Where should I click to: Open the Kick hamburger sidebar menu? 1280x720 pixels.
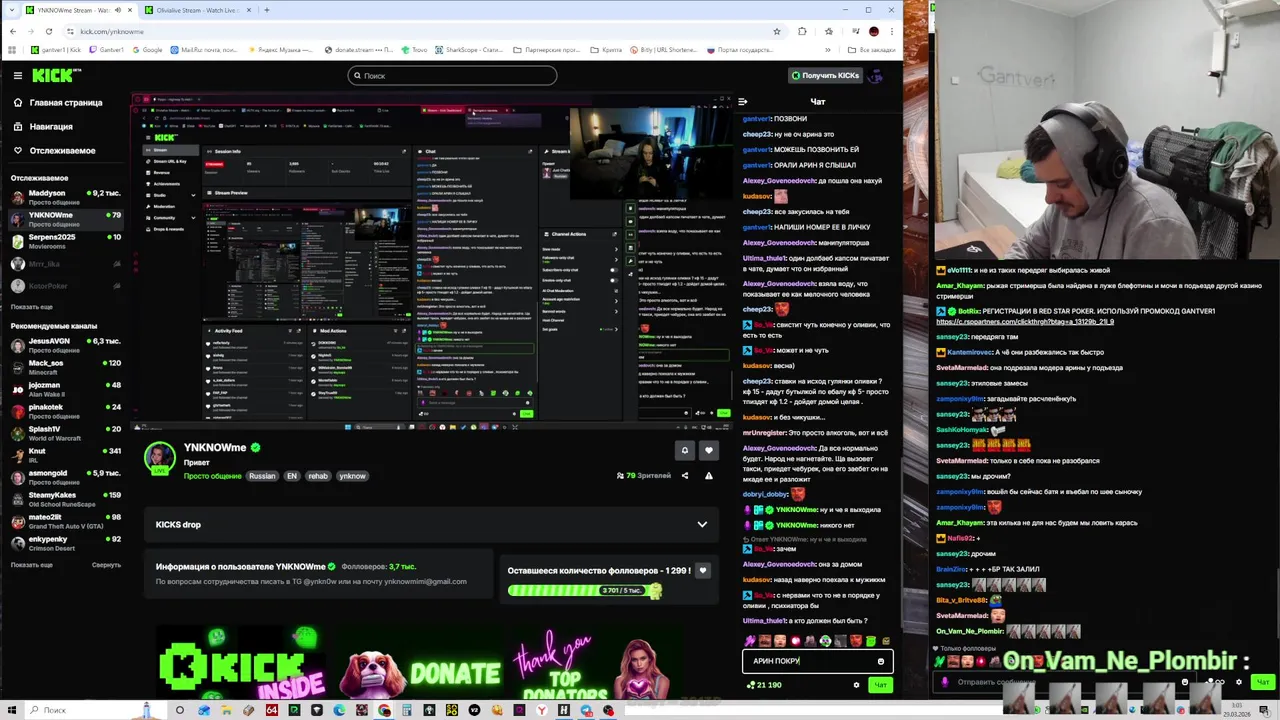coord(17,75)
